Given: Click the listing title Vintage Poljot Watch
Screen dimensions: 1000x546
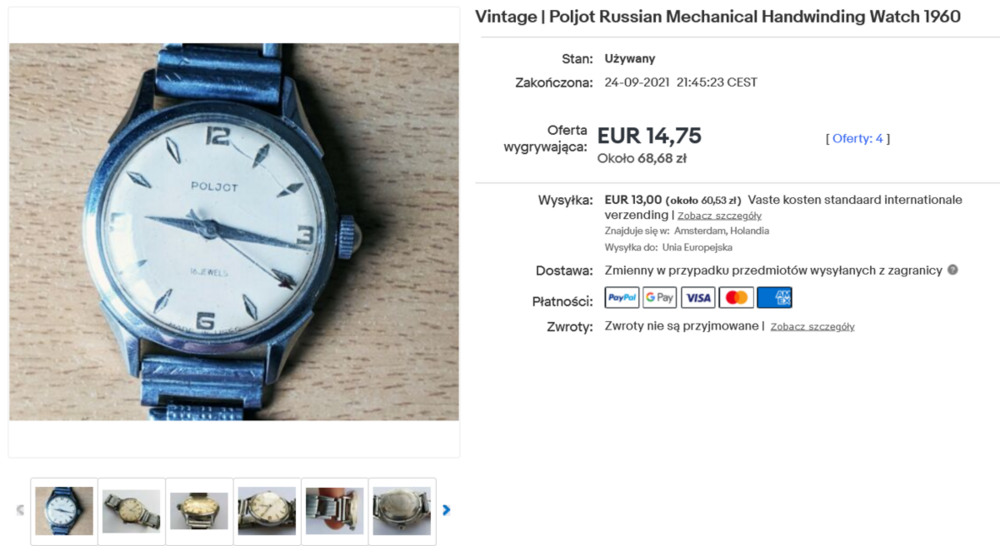Looking at the screenshot, I should [717, 17].
